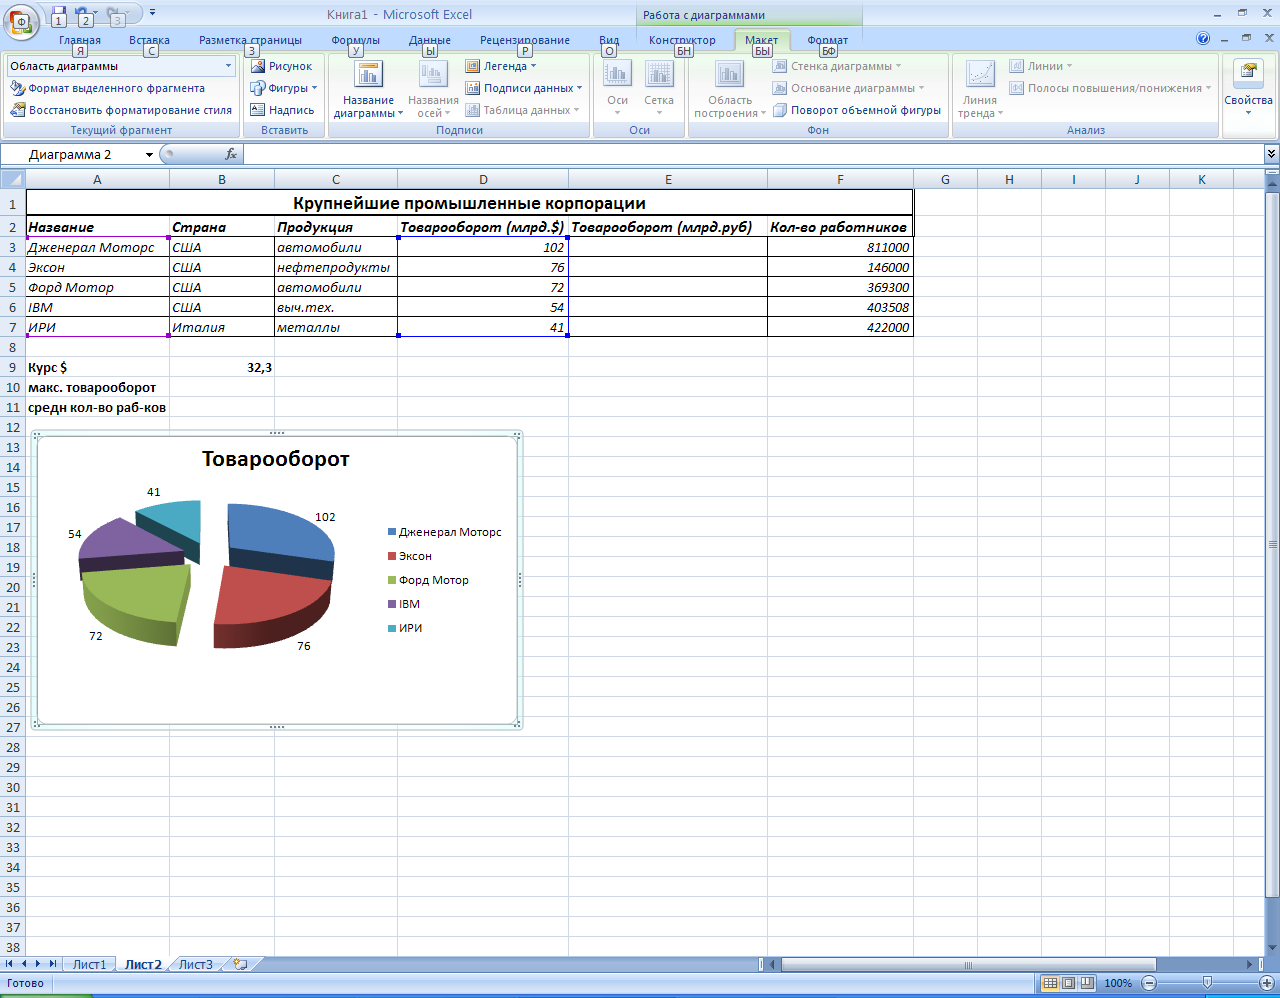Switch to sheet tab Лист1
The height and width of the screenshot is (998, 1280).
click(x=89, y=965)
